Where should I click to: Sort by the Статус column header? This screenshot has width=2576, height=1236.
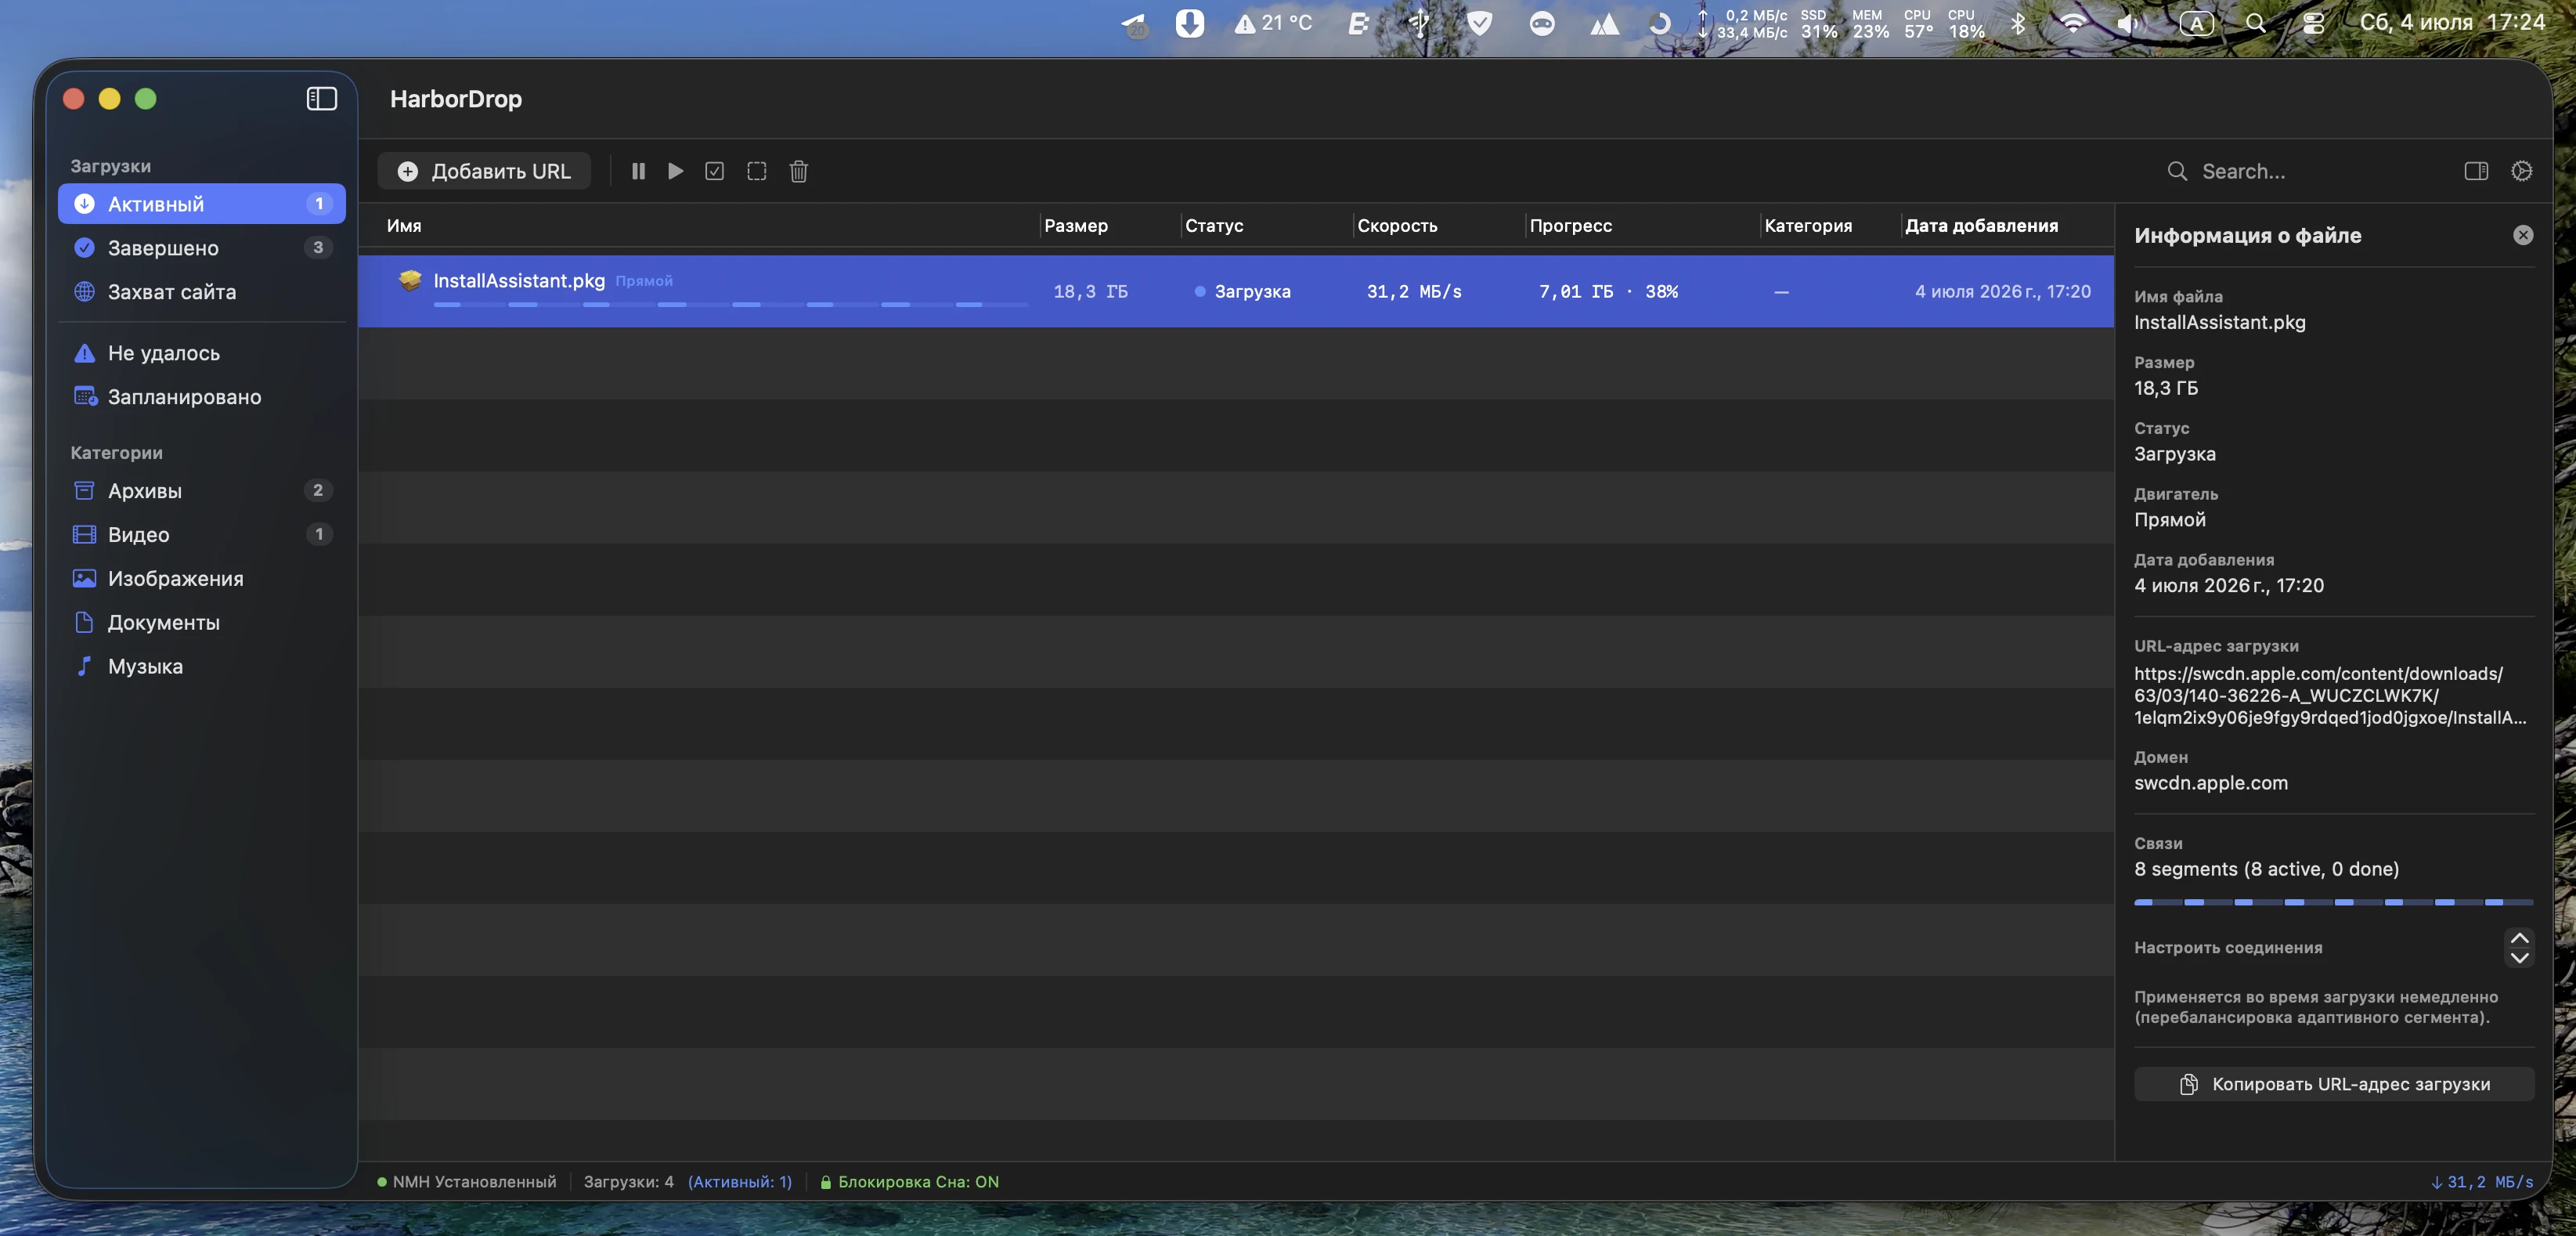pyautogui.click(x=1214, y=226)
